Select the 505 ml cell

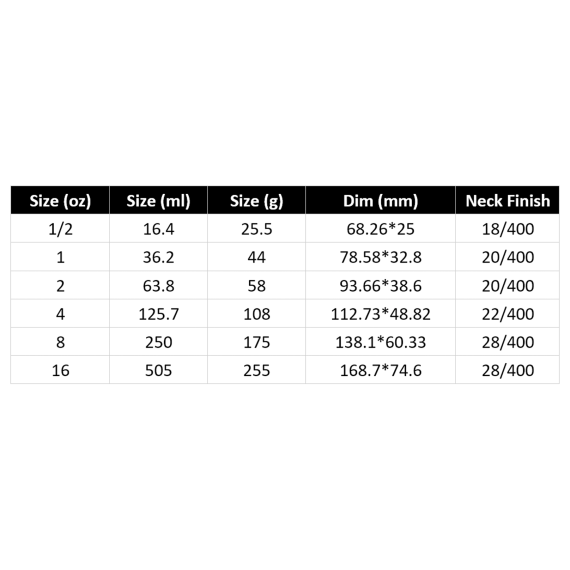tap(158, 370)
